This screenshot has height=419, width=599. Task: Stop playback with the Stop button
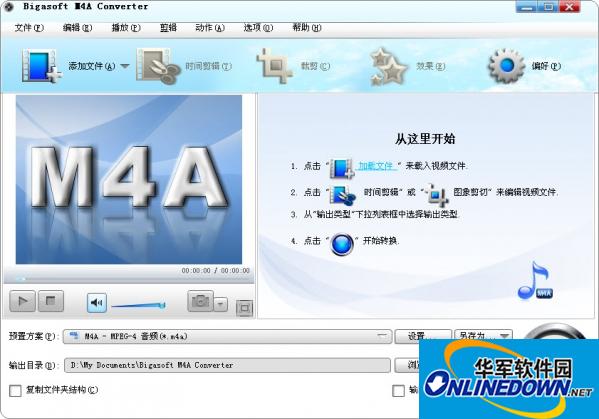pos(50,301)
